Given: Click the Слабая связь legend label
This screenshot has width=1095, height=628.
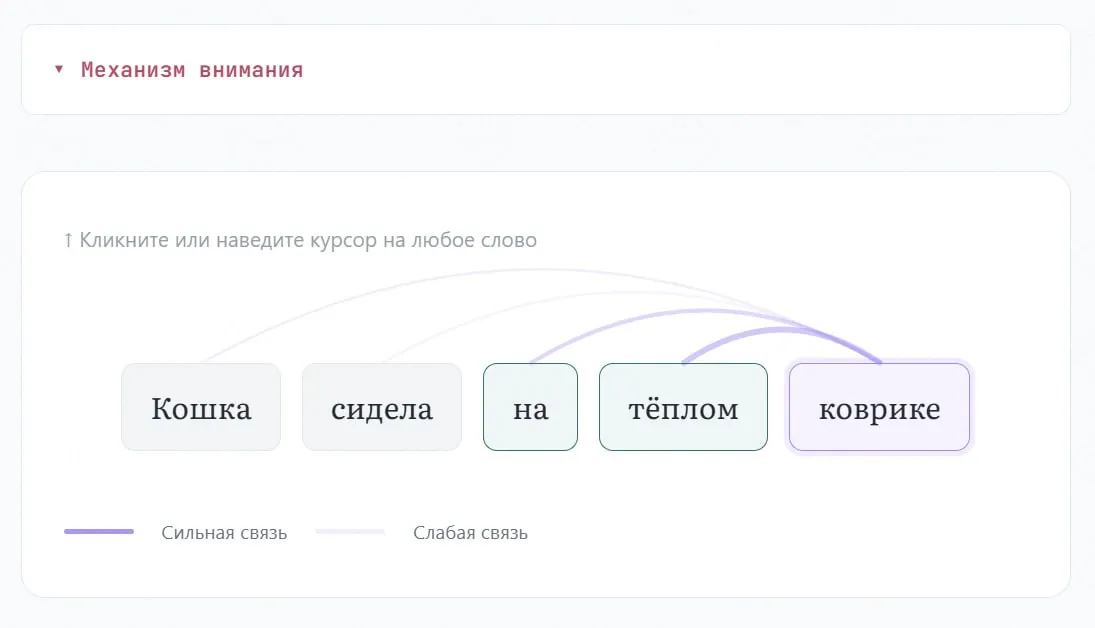Looking at the screenshot, I should coord(470,533).
